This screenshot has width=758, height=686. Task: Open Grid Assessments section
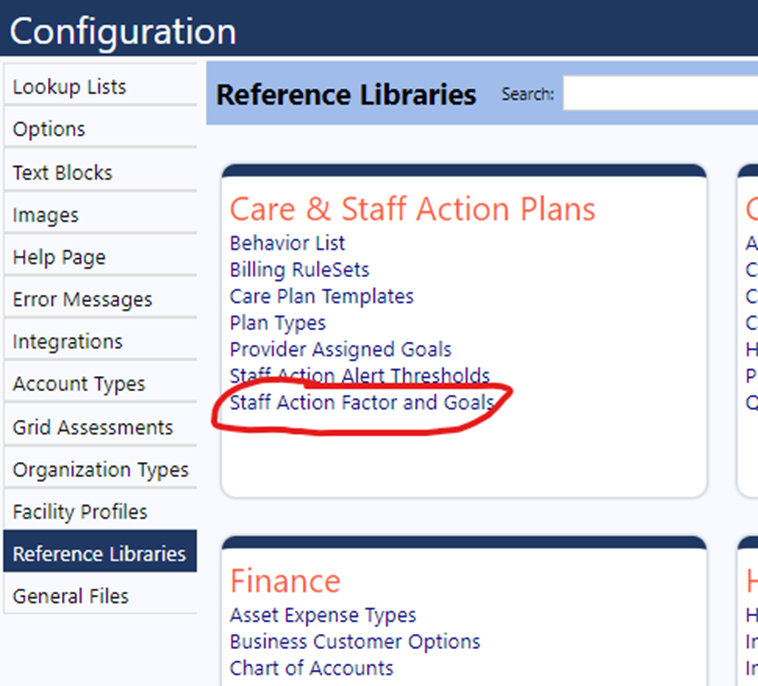coord(100,427)
